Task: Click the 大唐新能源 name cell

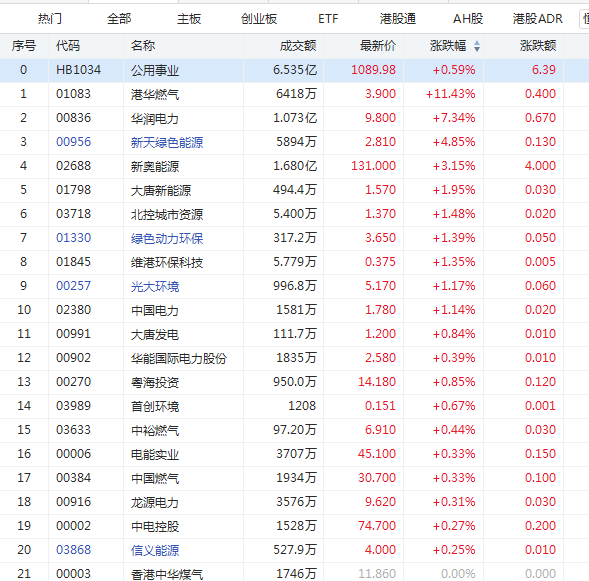Action: point(161,190)
